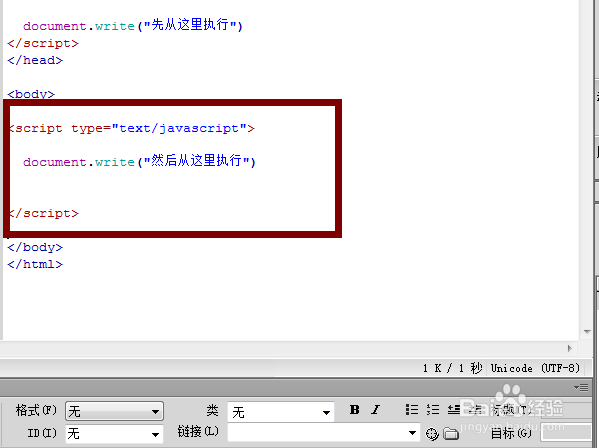
Task: Open the 类 class dropdown
Action: [281, 412]
